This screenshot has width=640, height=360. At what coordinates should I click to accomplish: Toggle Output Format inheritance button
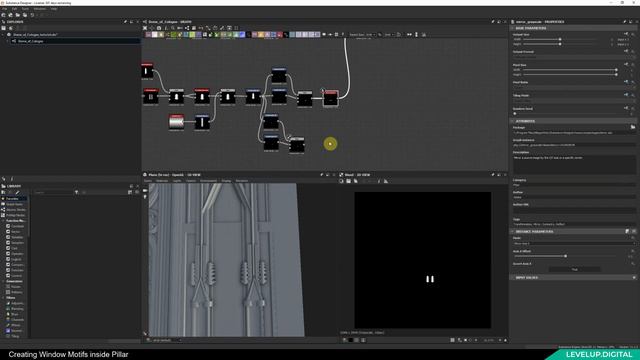tap(626, 51)
